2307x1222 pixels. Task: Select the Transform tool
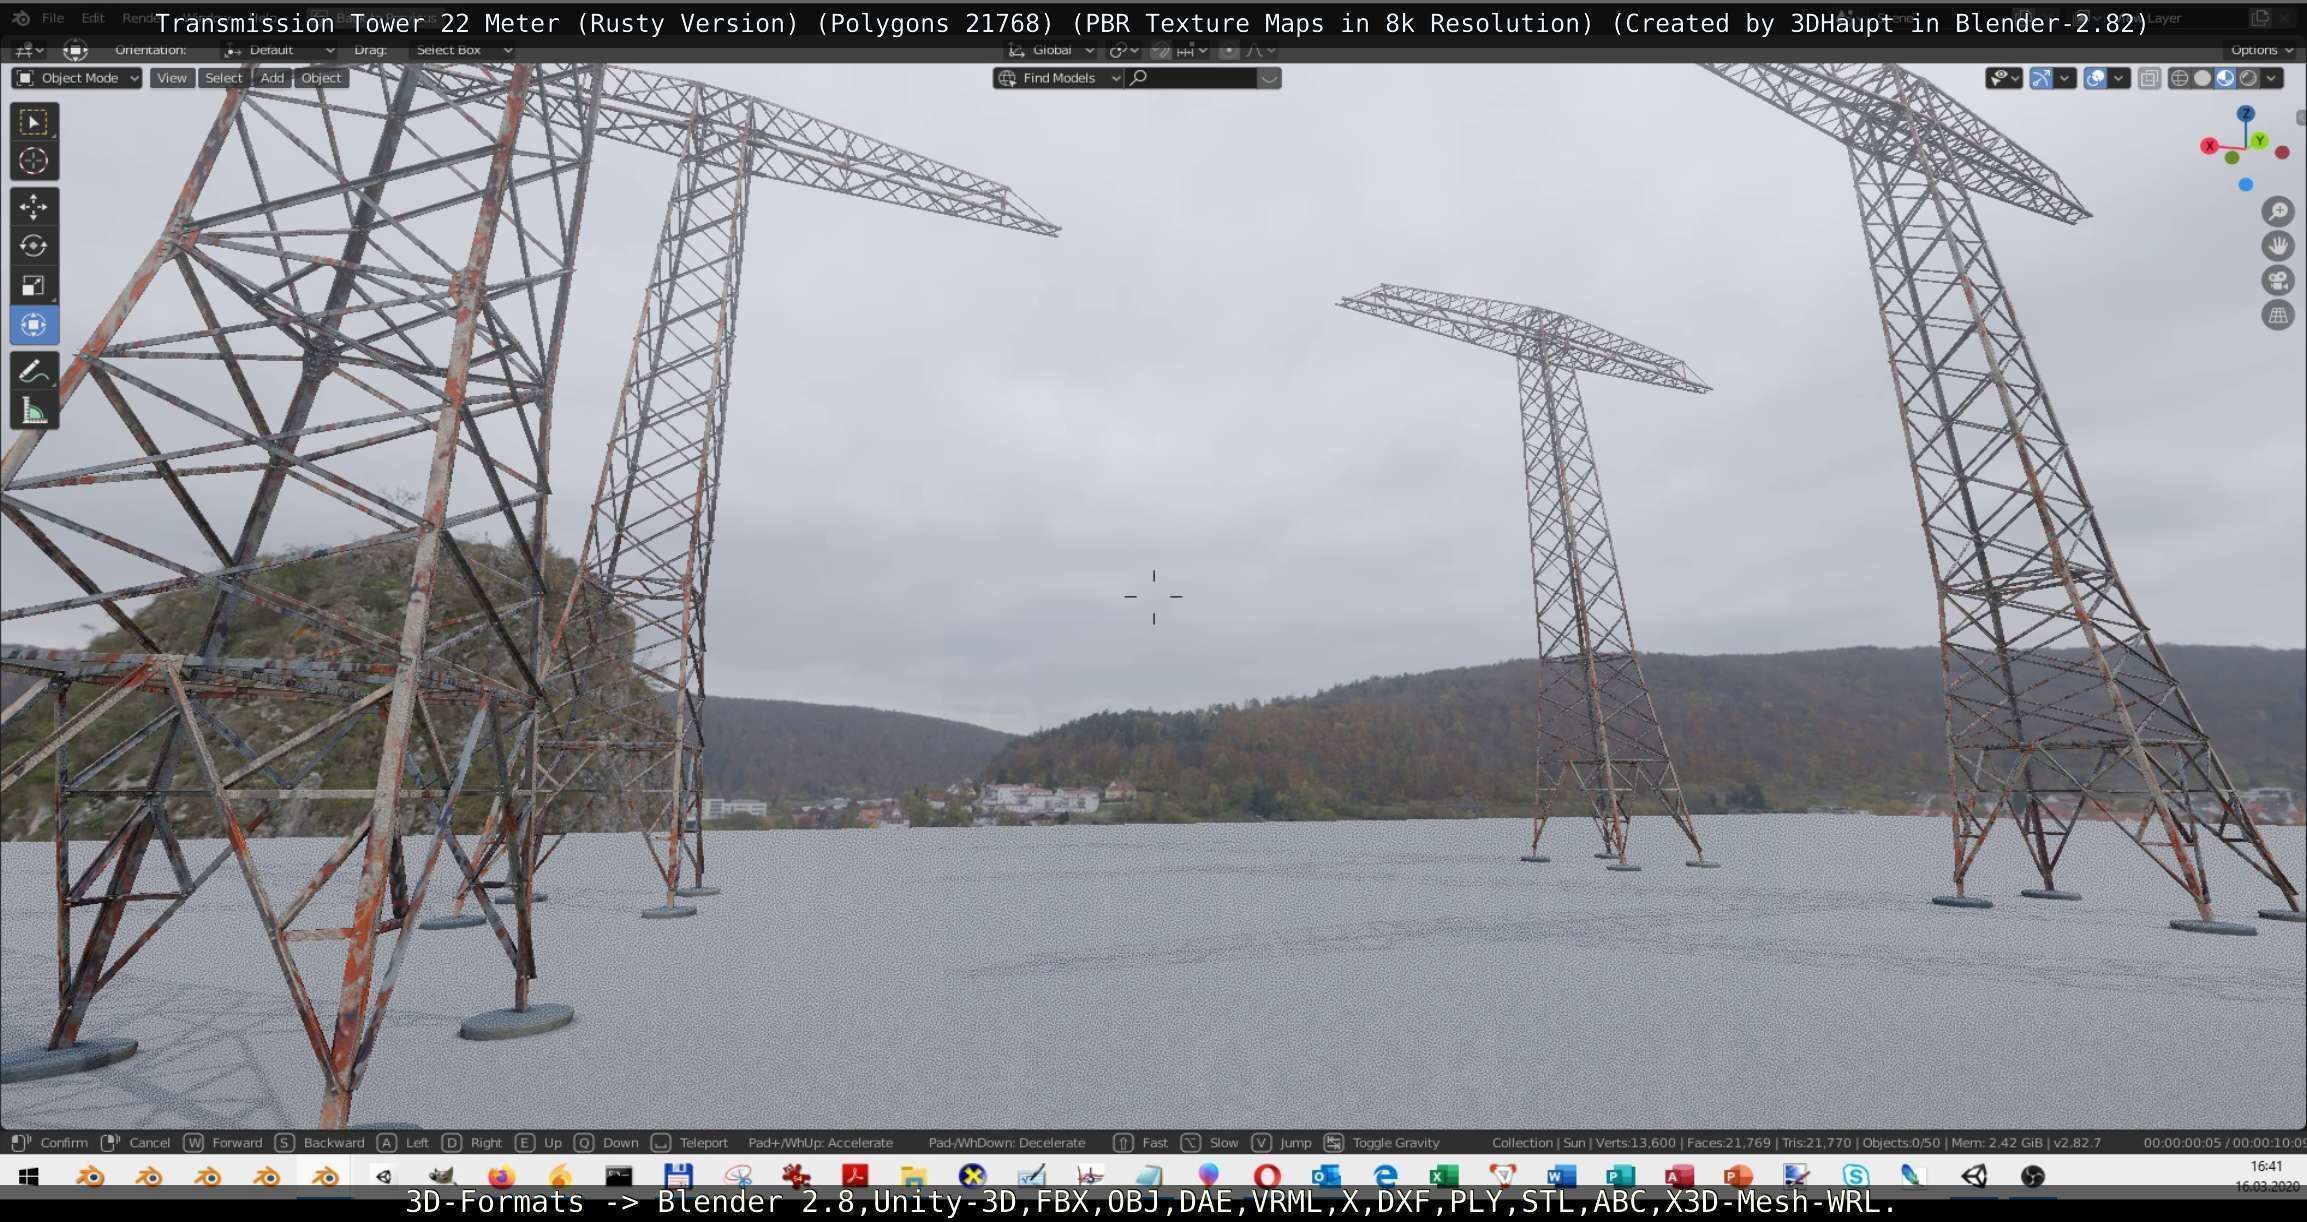[x=33, y=325]
